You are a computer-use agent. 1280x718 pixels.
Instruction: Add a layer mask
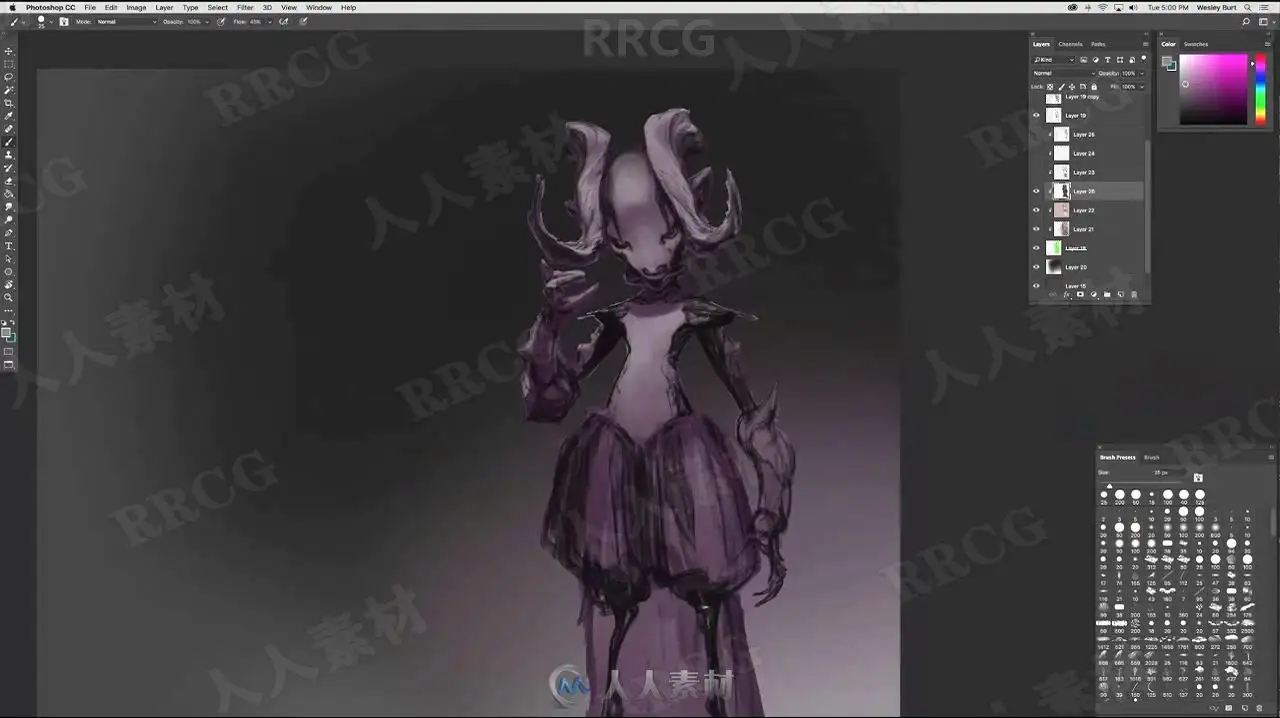click(x=1080, y=294)
